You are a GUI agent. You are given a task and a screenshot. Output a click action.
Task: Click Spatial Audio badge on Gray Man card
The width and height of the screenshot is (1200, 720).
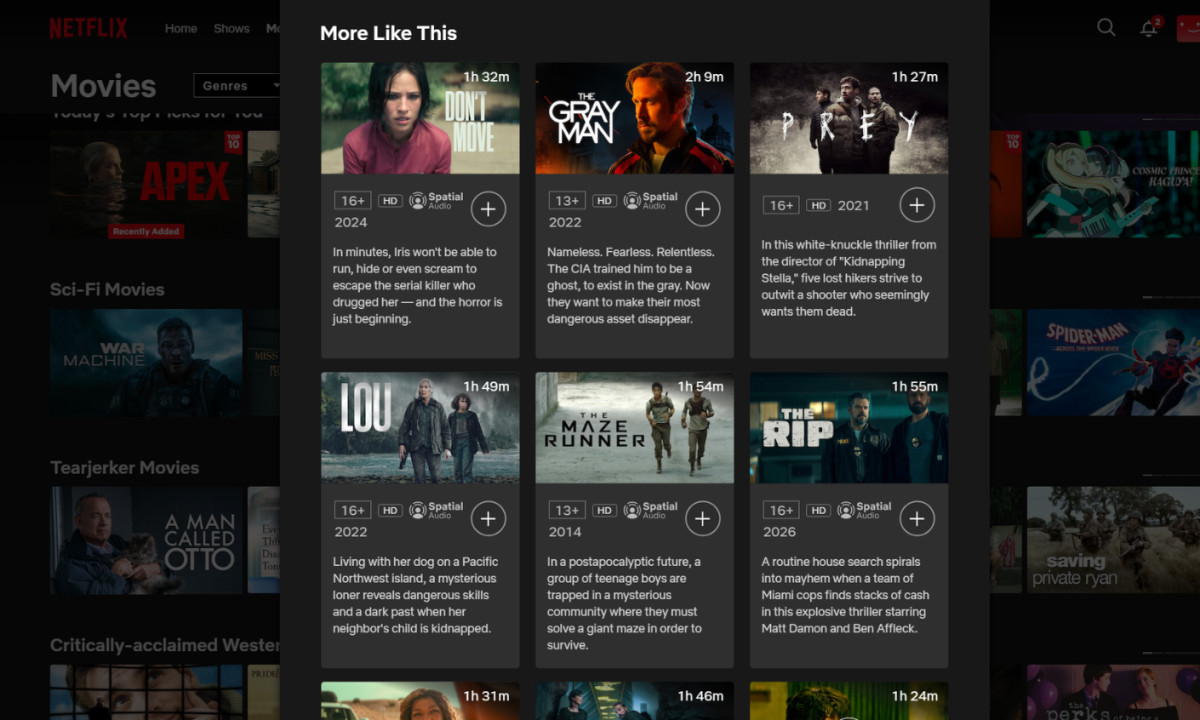[x=651, y=201]
